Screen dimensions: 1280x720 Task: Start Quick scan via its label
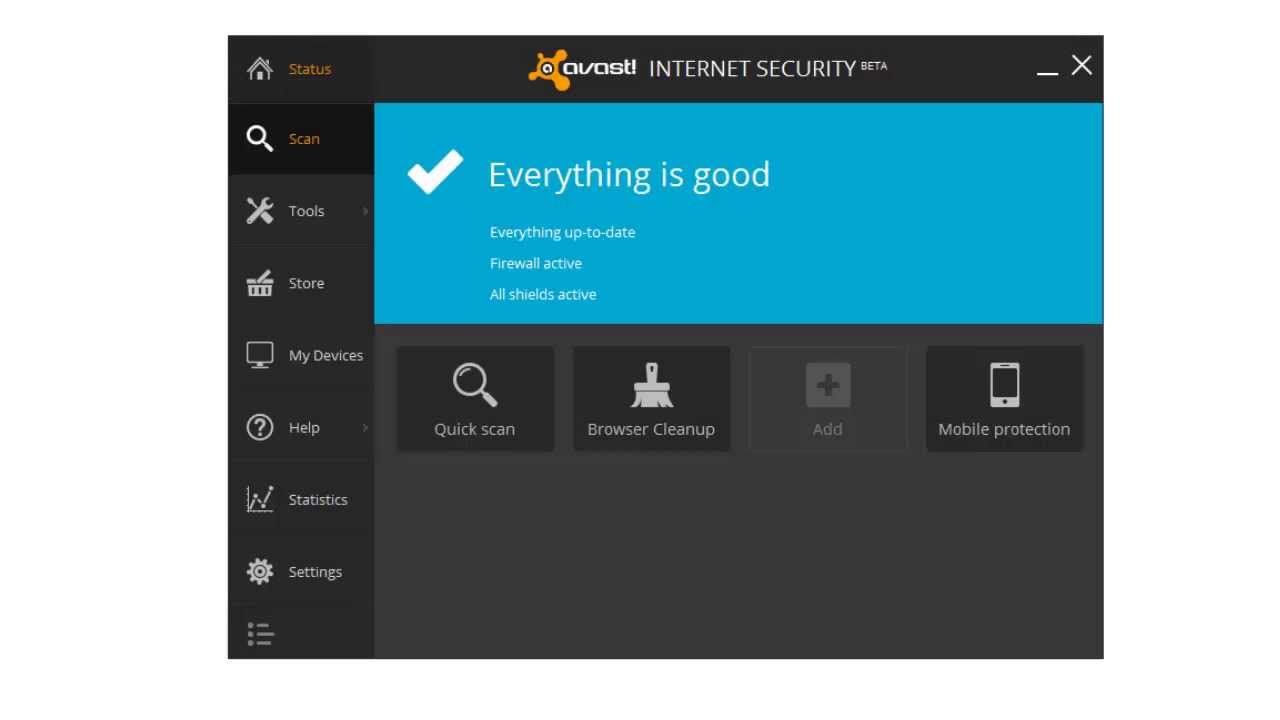point(475,429)
